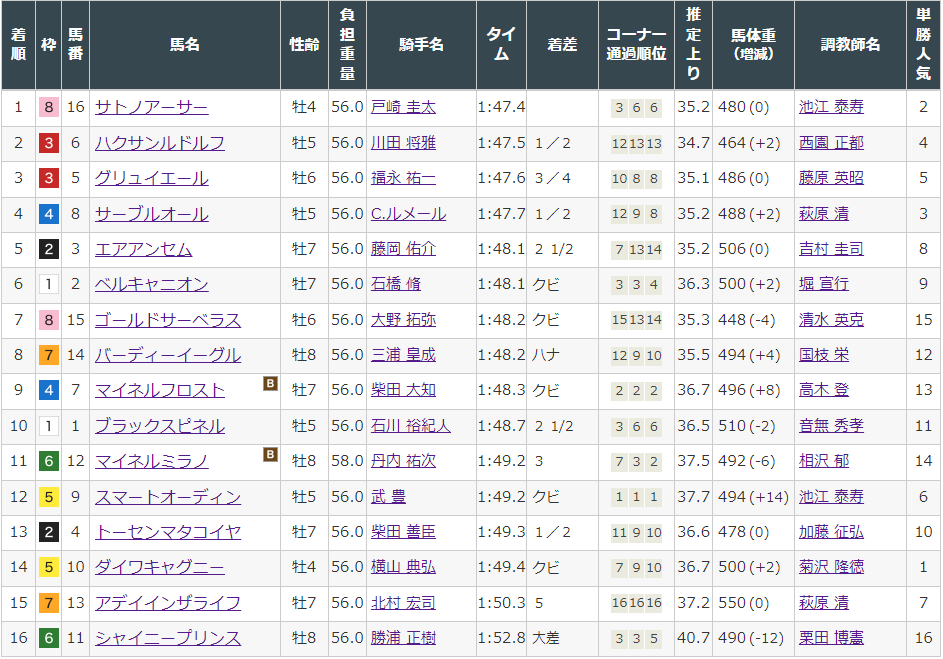Screen dimensions: 943x659
Task: Open jockey link 横山 典弘
Action: (x=403, y=567)
